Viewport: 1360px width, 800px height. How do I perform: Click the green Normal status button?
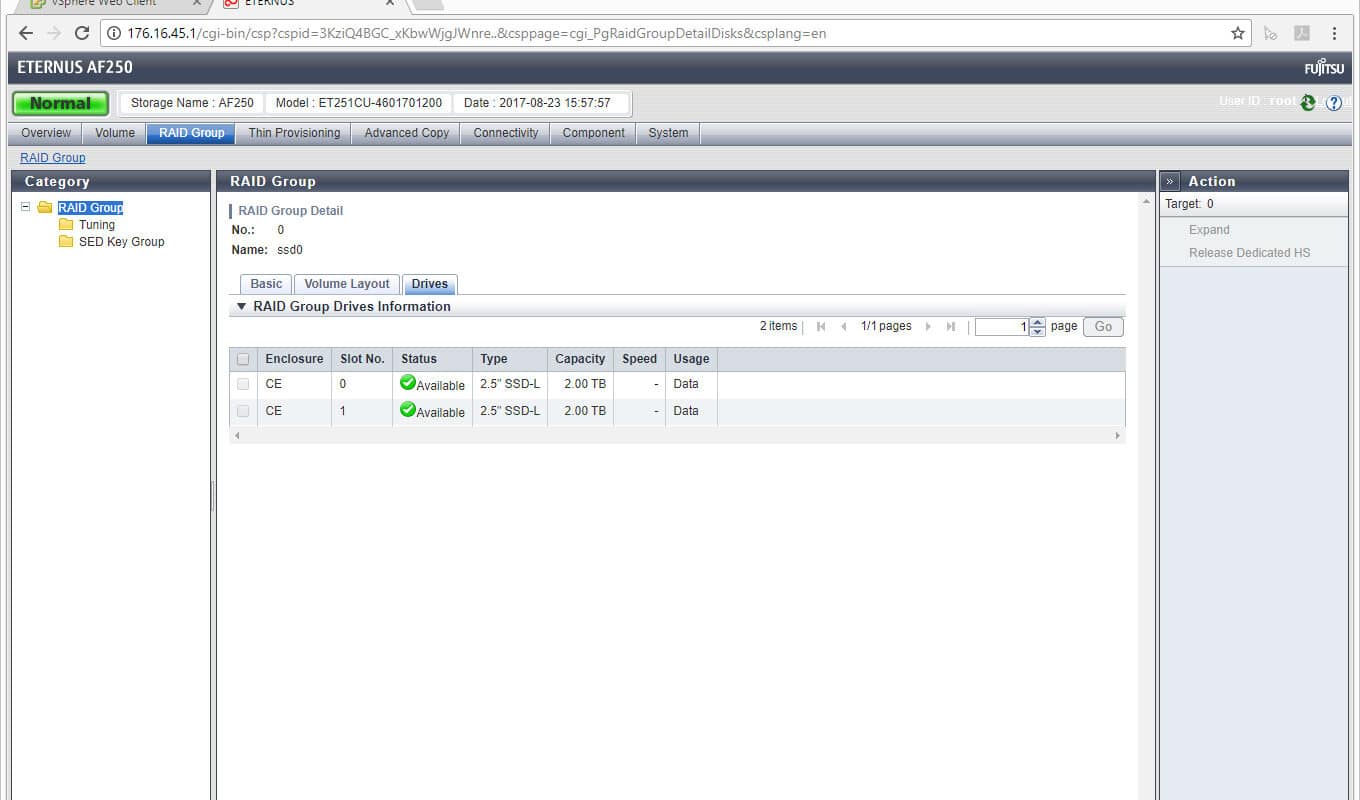60,103
